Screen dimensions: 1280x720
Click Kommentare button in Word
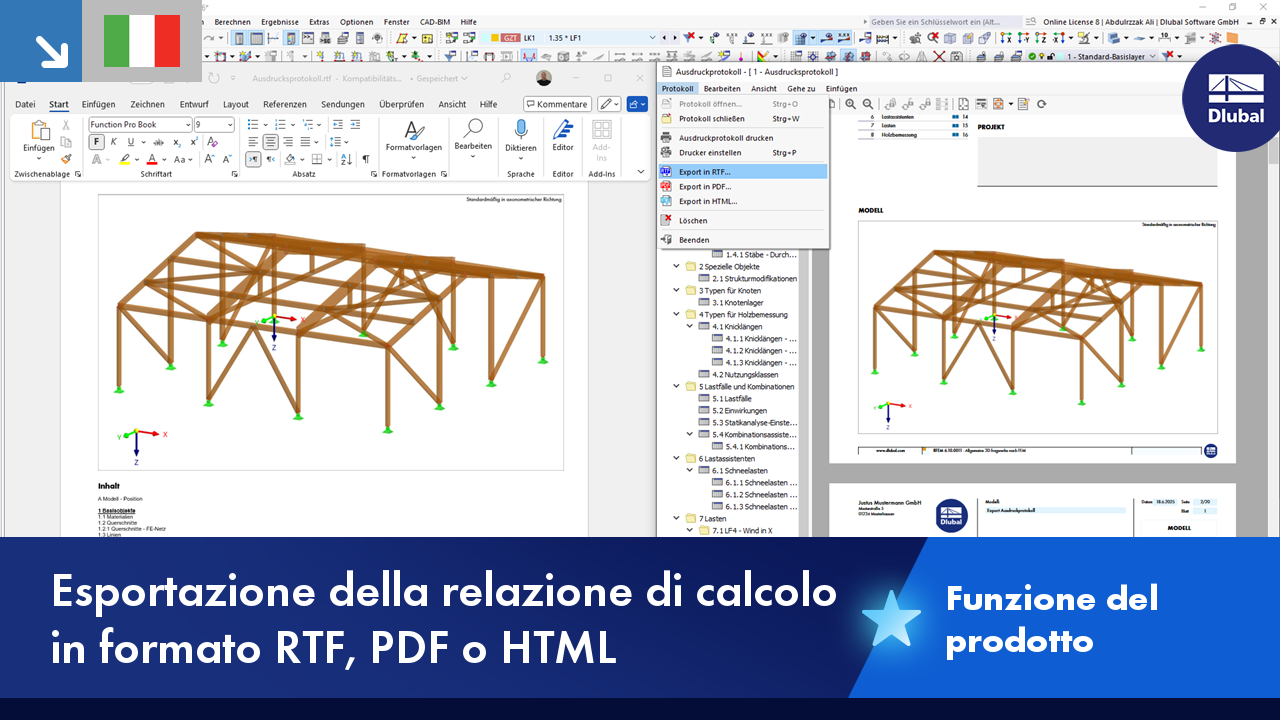tap(557, 104)
